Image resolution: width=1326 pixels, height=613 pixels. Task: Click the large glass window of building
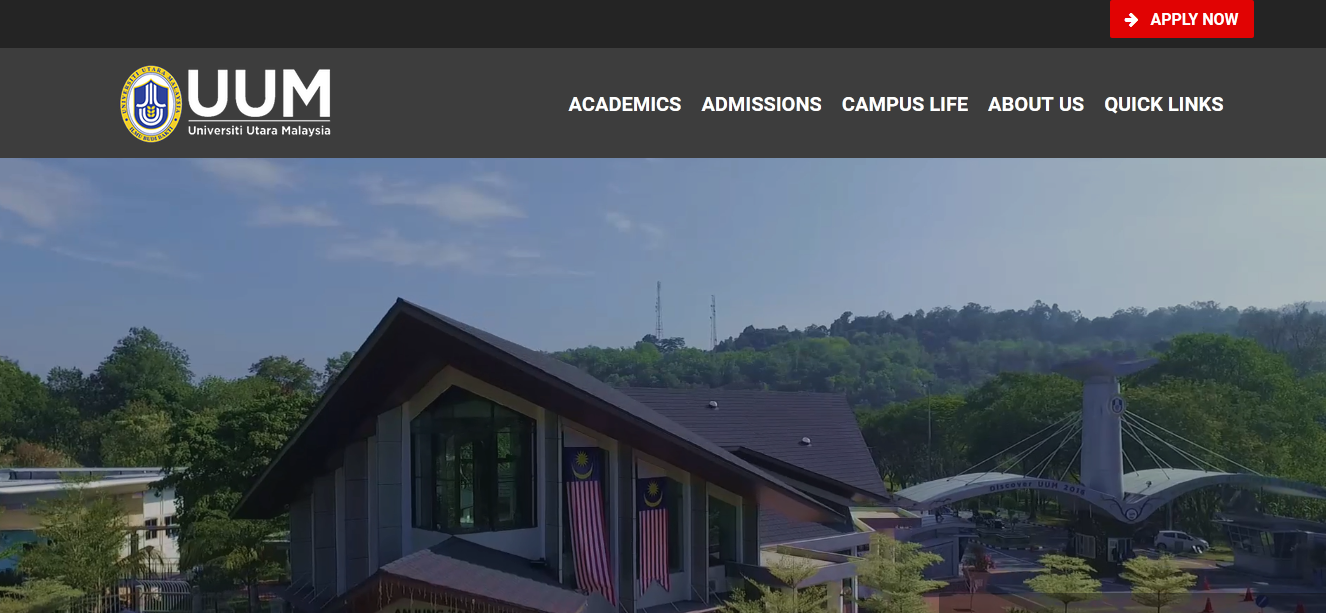point(473,460)
